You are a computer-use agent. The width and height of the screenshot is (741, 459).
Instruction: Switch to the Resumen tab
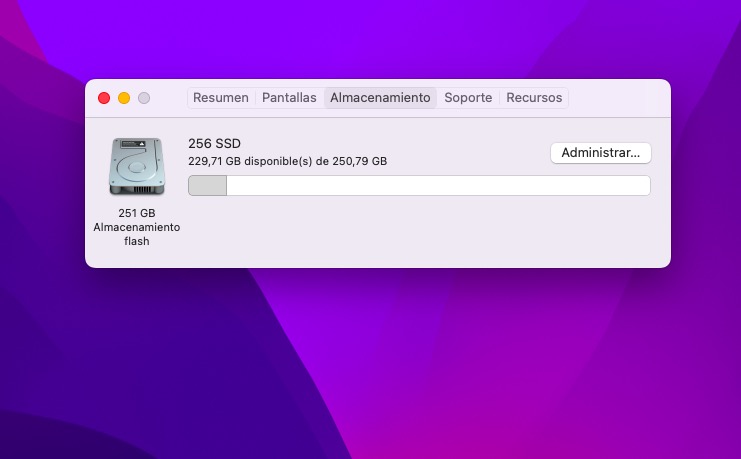(x=220, y=98)
